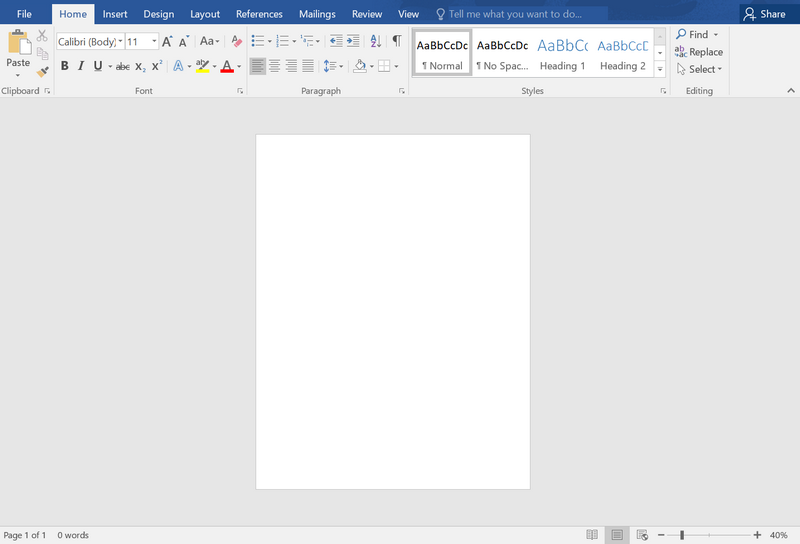Open the Find dropdown arrow
Viewport: 800px width, 544px height.
(716, 34)
